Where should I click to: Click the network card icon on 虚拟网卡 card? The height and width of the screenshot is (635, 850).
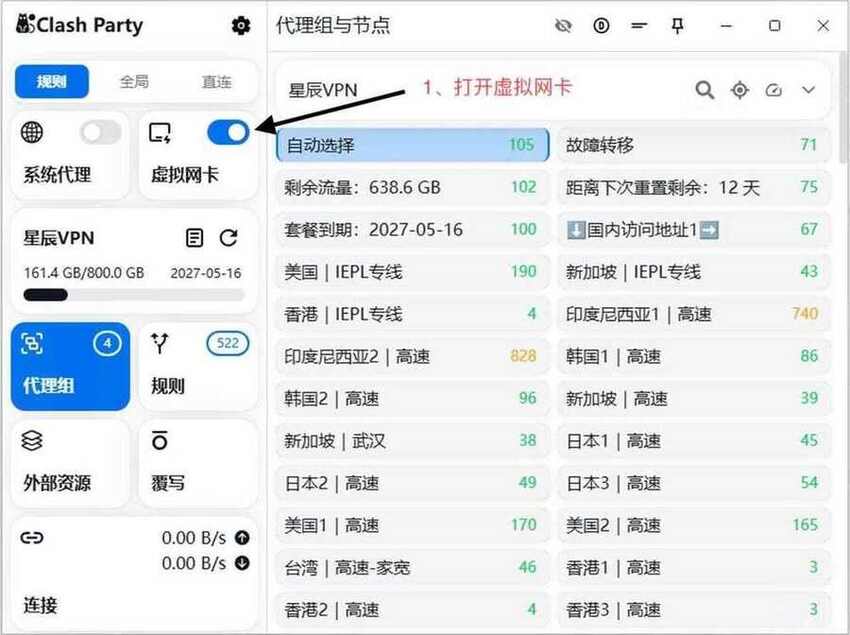pos(160,133)
